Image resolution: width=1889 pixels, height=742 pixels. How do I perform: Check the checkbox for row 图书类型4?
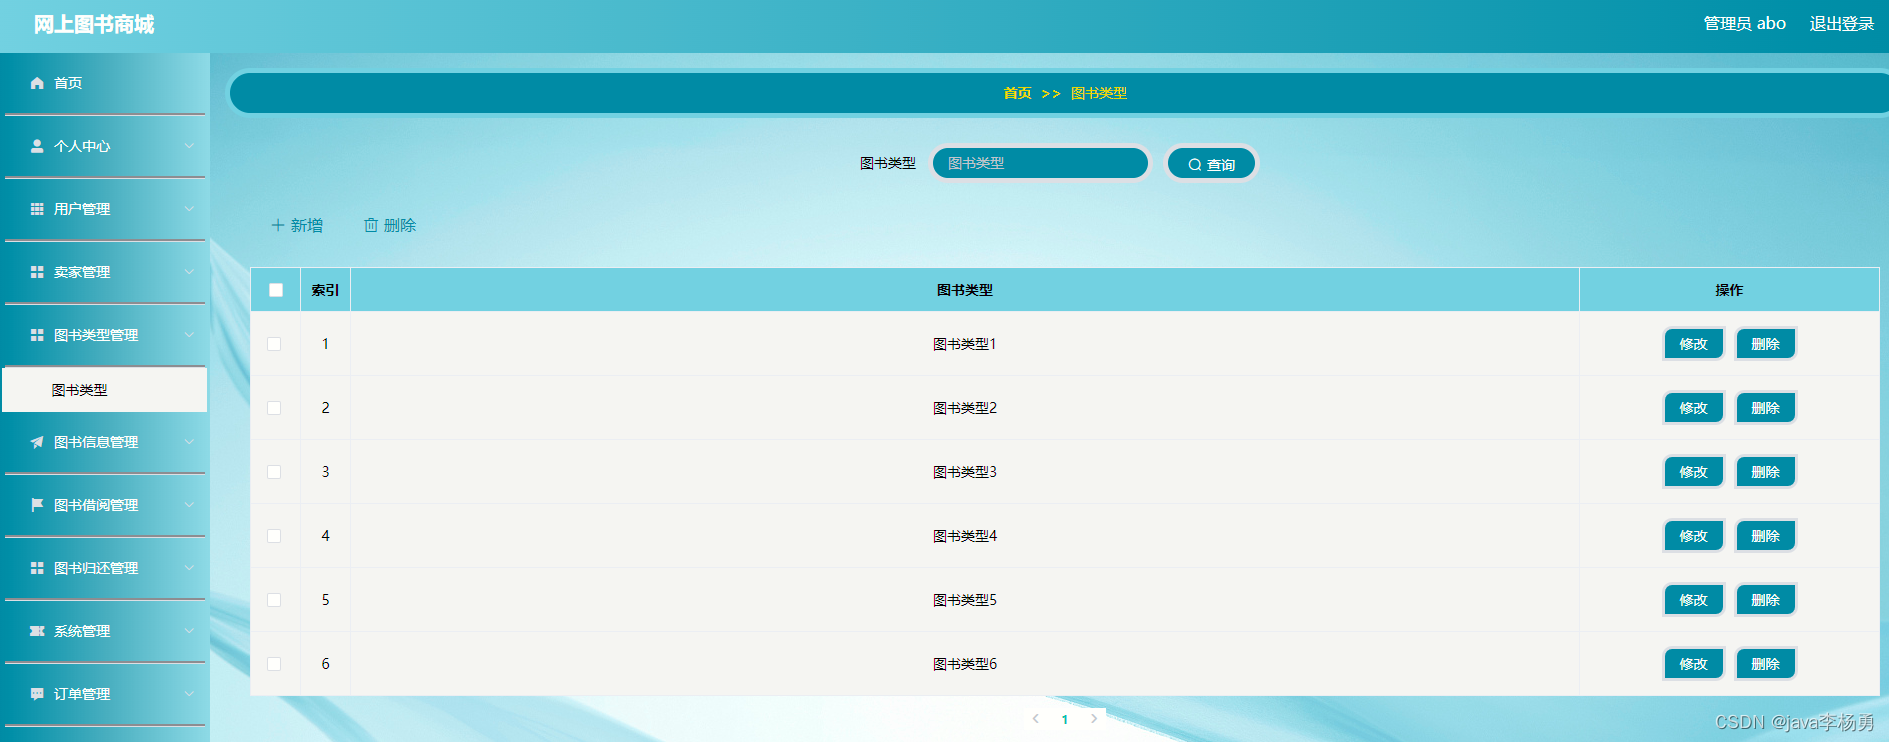pos(274,536)
